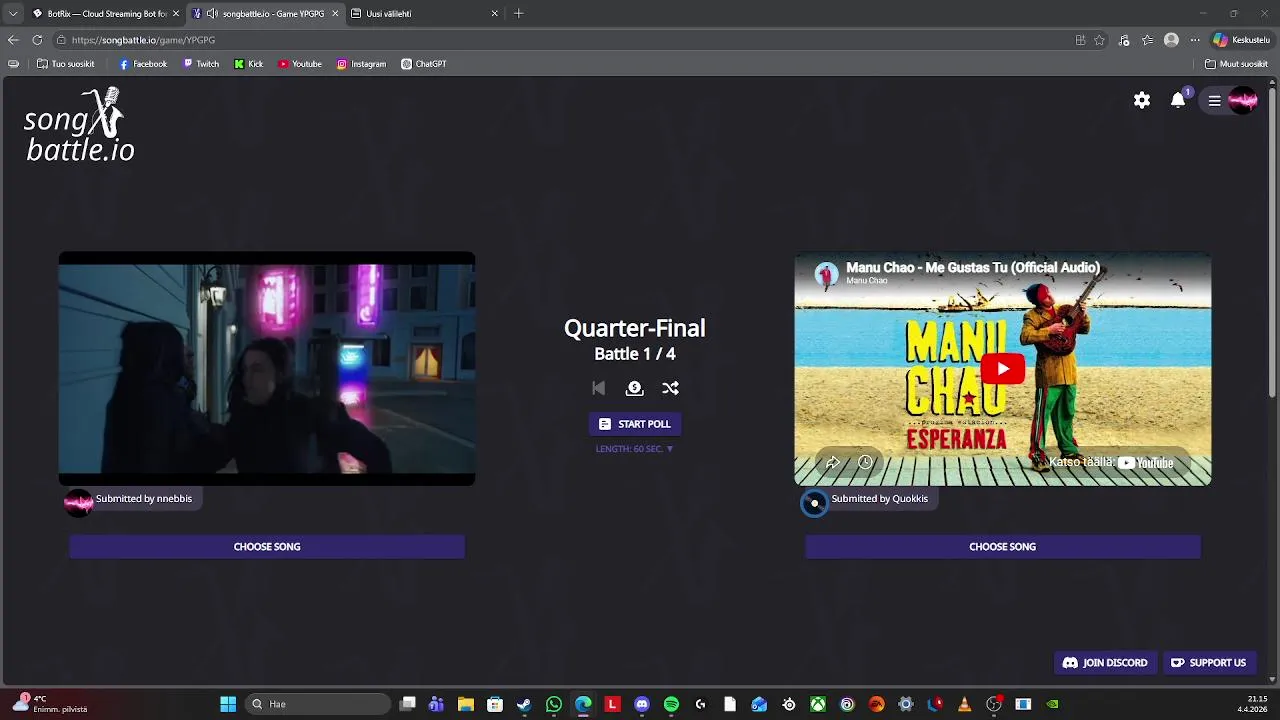This screenshot has height=720, width=1280.
Task: Open Instagram bookmark
Action: pyautogui.click(x=361, y=64)
